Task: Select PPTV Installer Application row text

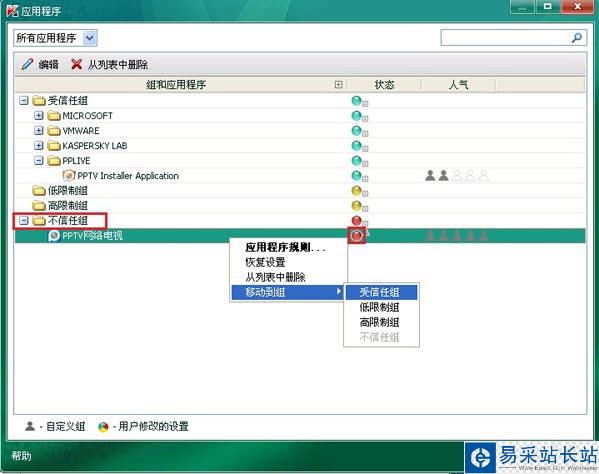Action: 128,176
